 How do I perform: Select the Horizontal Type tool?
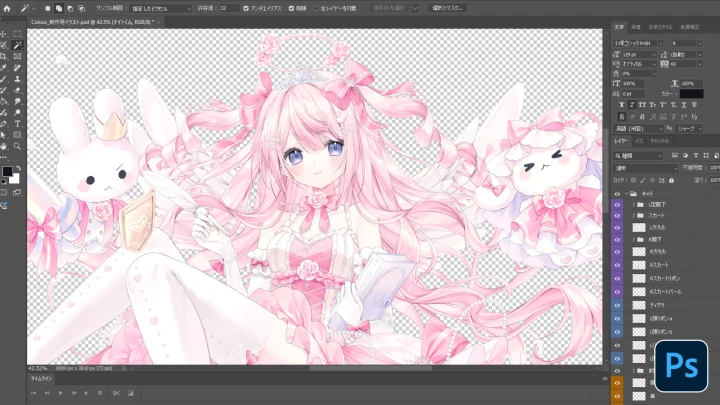pos(17,124)
